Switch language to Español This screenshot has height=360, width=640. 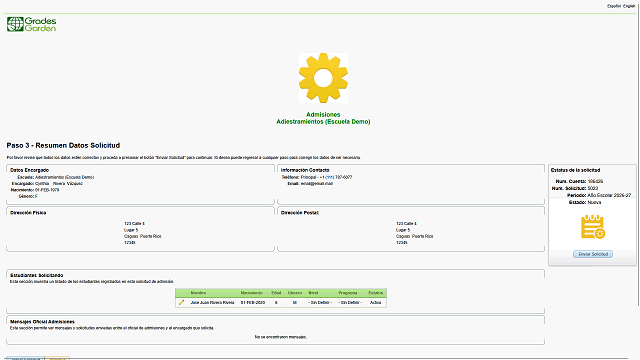(x=613, y=6)
